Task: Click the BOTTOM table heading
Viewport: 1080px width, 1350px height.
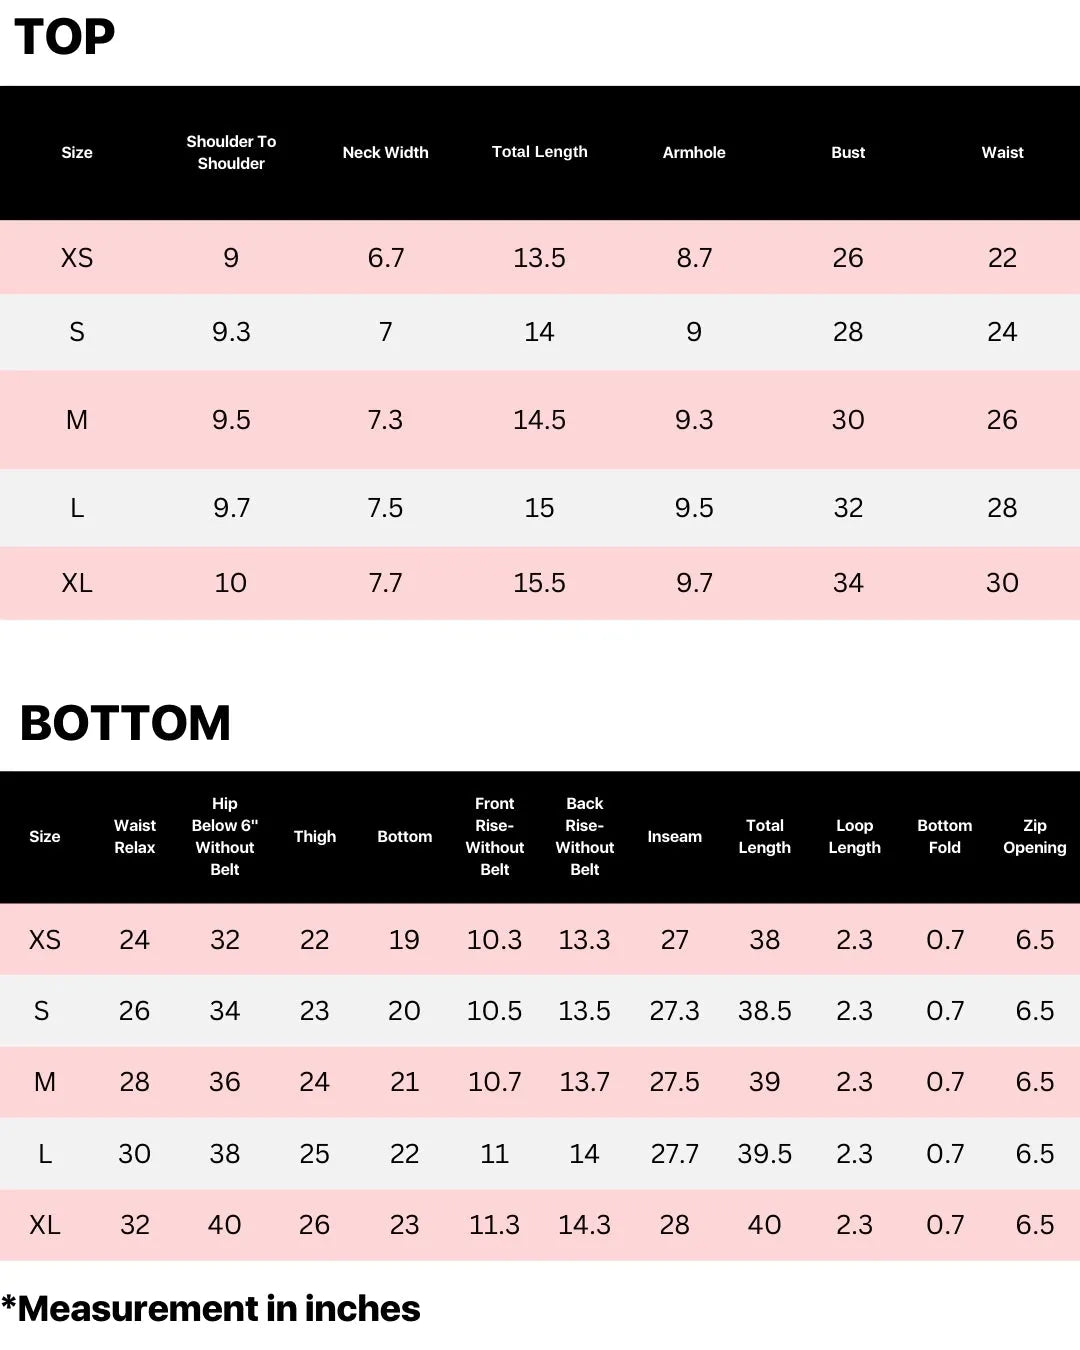Action: 125,723
